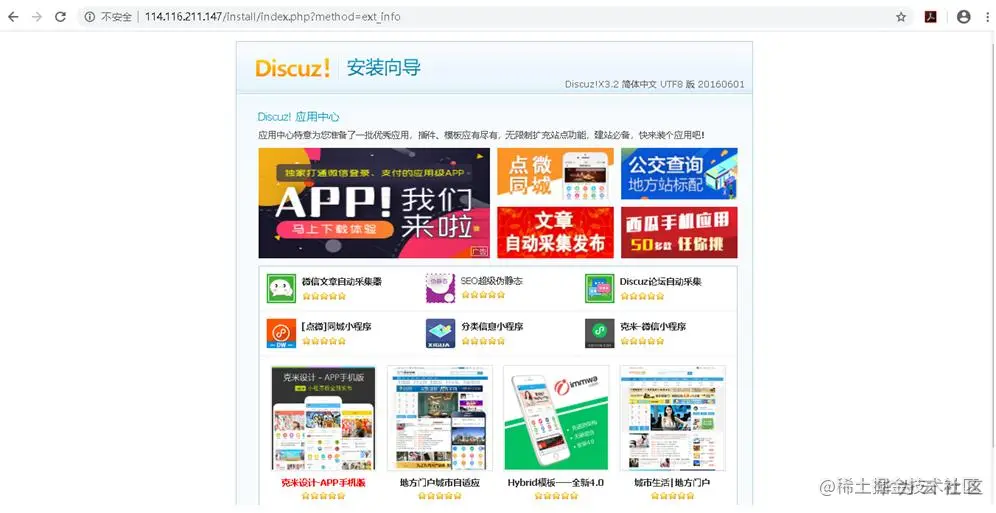Open the 地方门户城市自适应 template preview
The height and width of the screenshot is (513, 996).
click(x=440, y=418)
